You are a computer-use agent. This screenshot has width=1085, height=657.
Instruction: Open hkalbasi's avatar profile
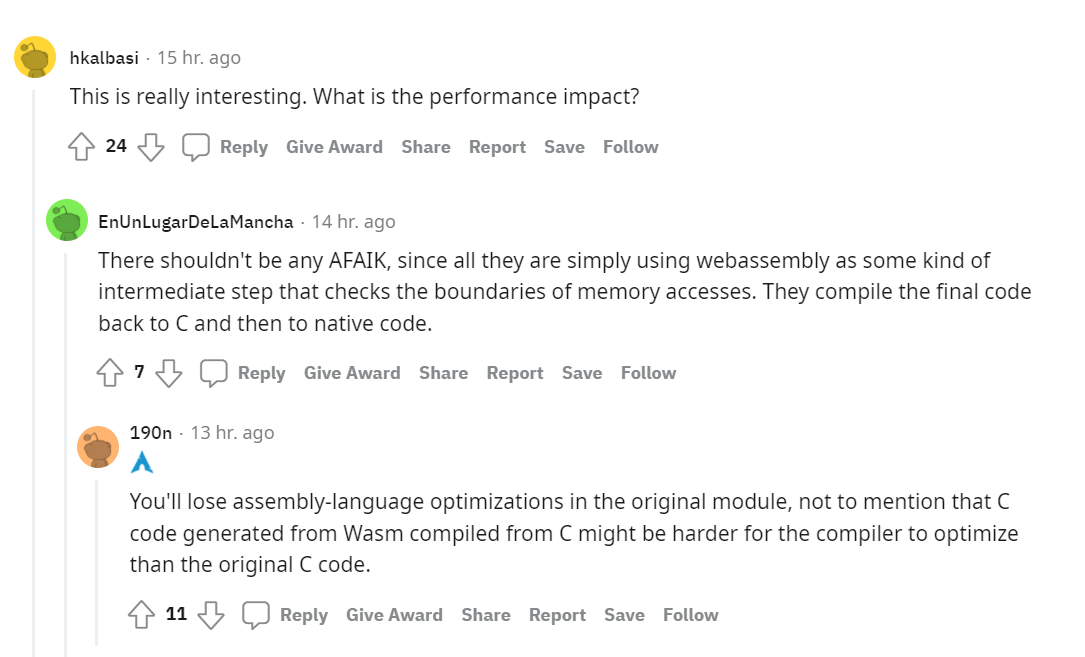35,57
